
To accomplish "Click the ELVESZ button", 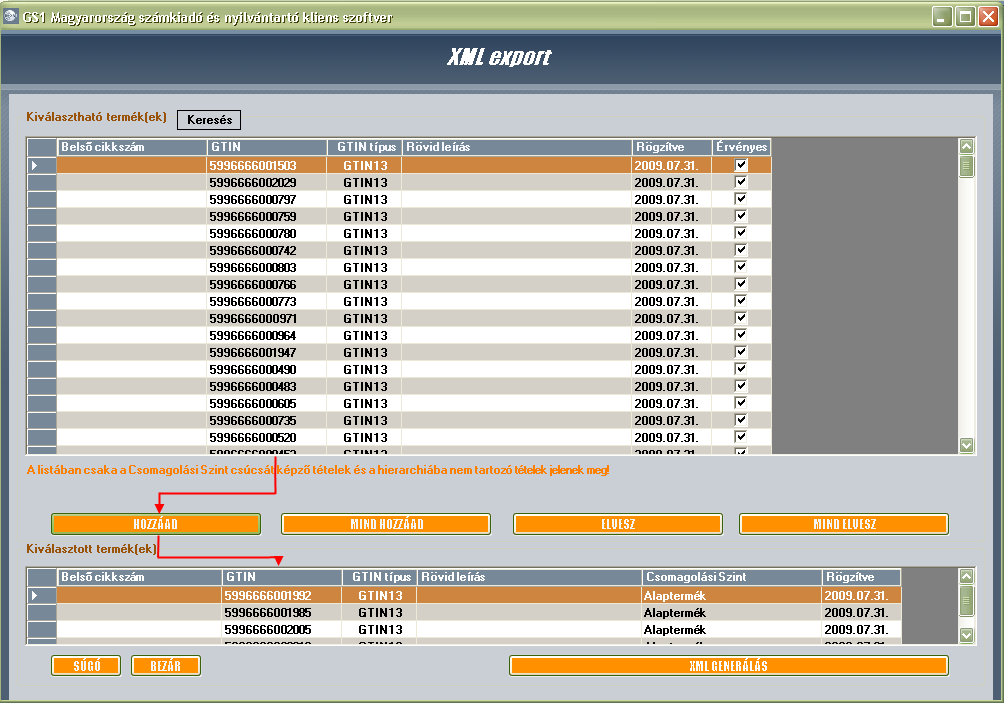I will (x=618, y=524).
